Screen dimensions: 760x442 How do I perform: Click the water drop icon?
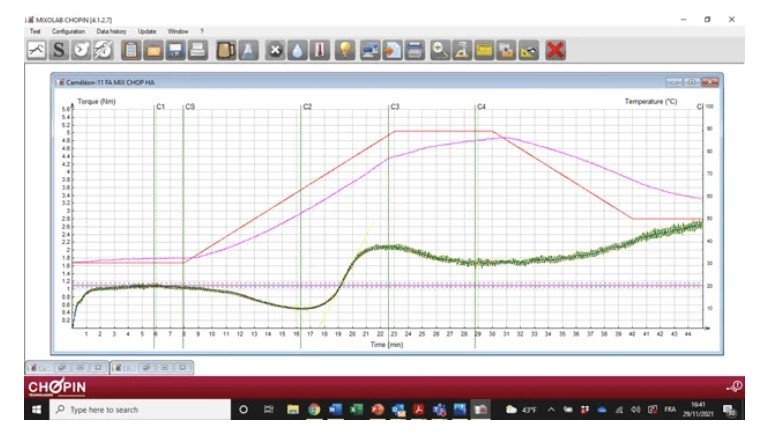298,49
